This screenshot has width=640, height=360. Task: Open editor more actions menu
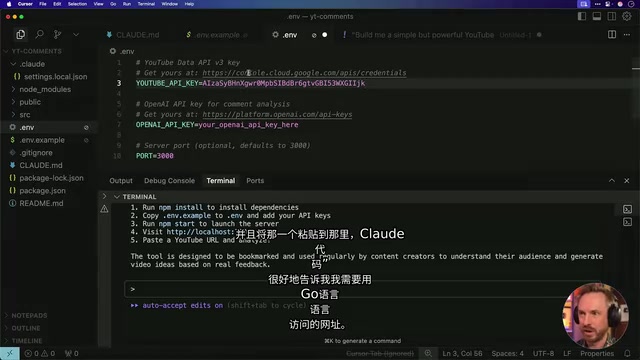(627, 35)
